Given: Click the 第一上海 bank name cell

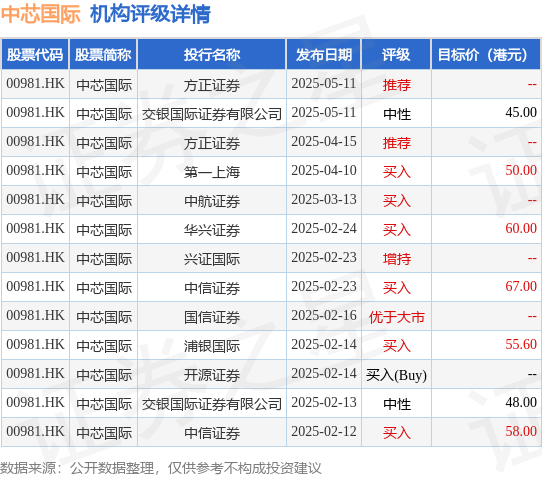Looking at the screenshot, I should click(212, 172).
